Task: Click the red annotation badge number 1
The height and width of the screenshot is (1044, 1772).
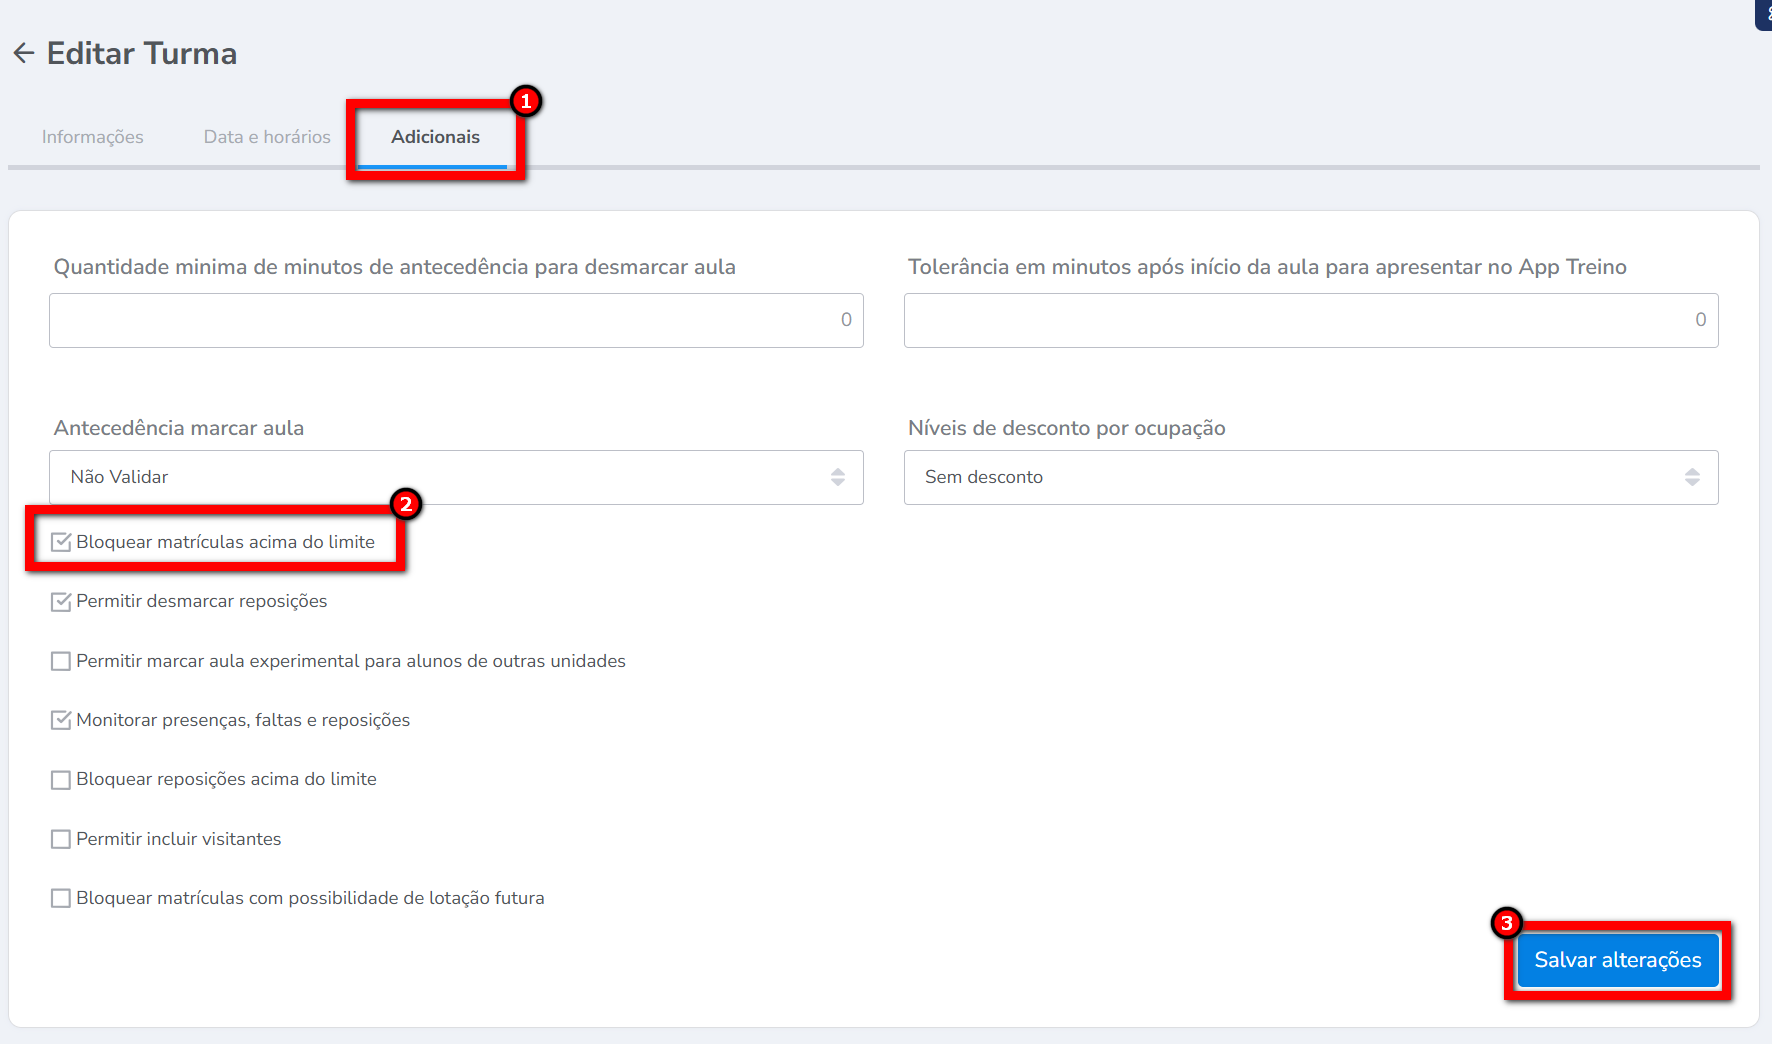Action: [525, 101]
